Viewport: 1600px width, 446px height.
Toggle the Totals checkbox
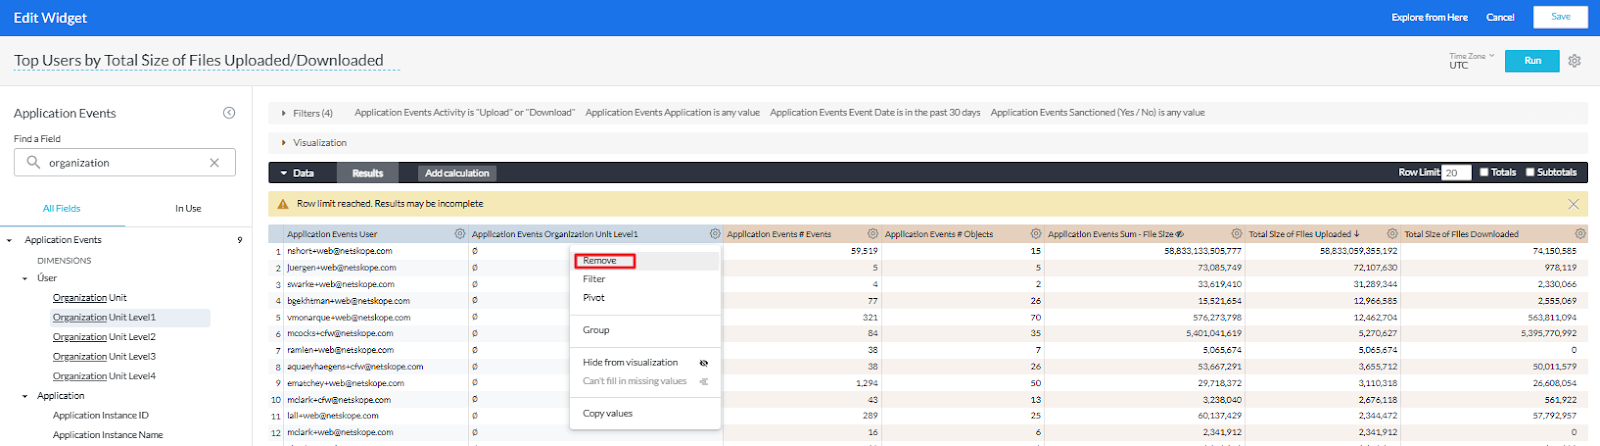click(x=1484, y=172)
